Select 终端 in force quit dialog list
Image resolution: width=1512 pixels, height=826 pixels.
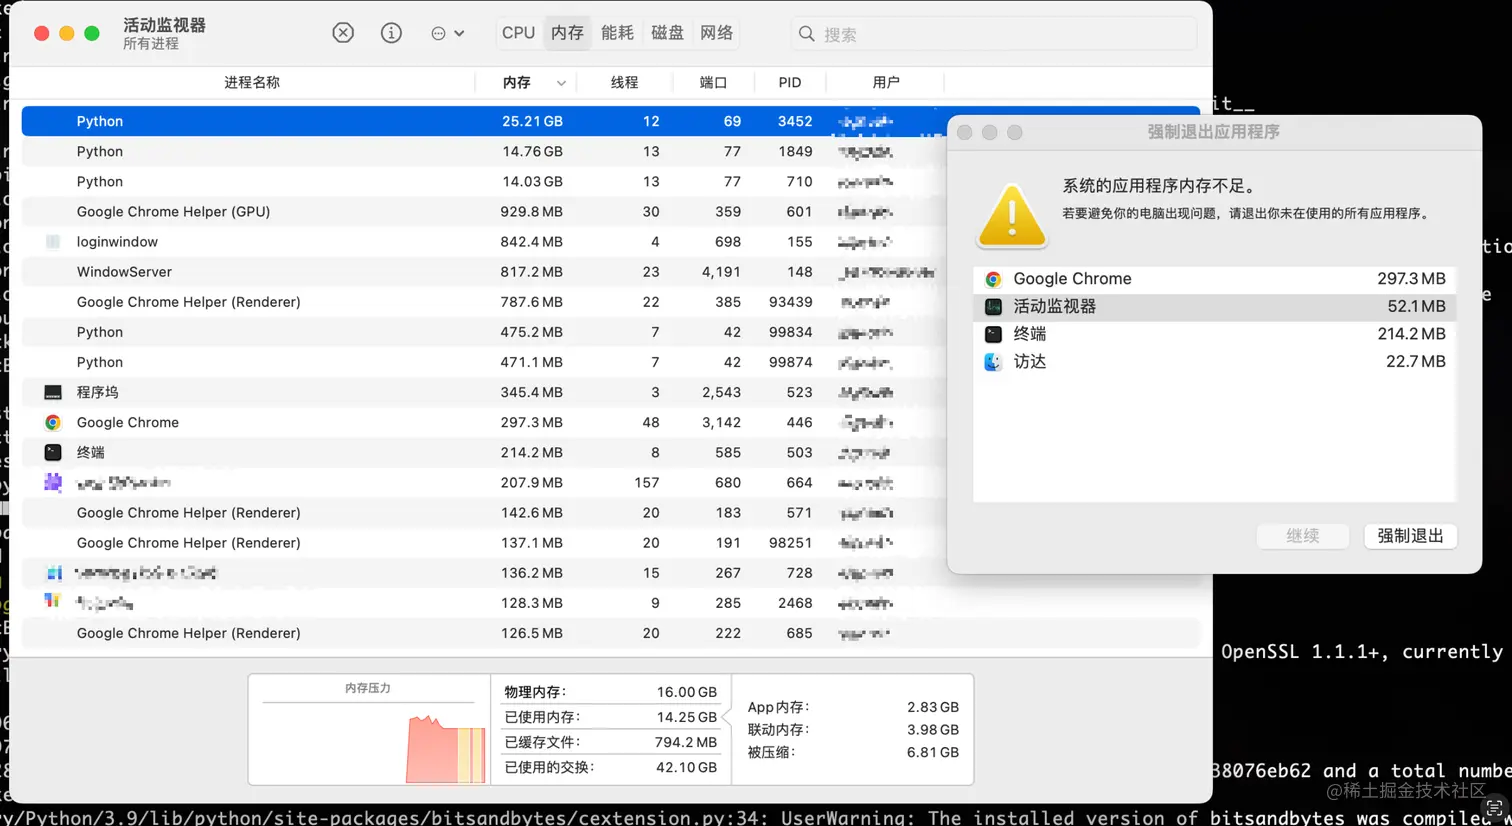[1214, 334]
